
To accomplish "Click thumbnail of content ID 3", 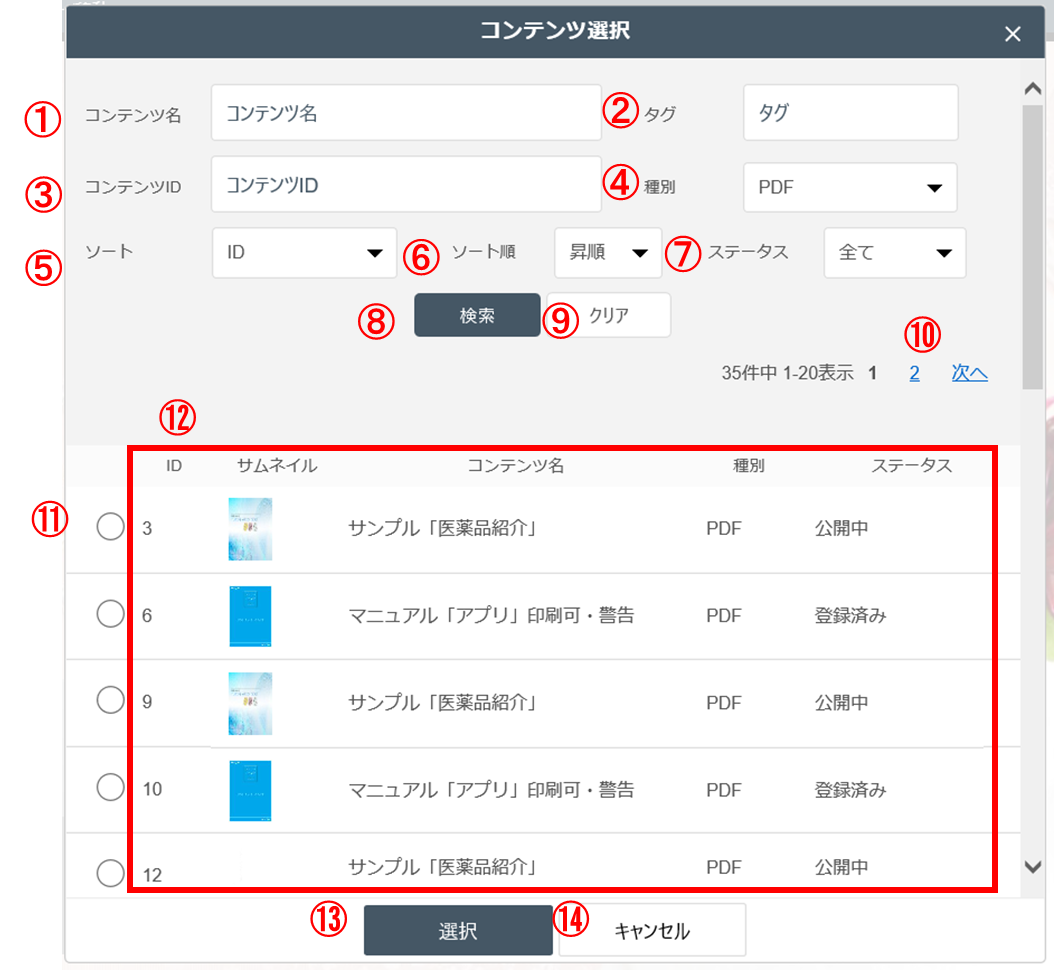I will (x=249, y=528).
